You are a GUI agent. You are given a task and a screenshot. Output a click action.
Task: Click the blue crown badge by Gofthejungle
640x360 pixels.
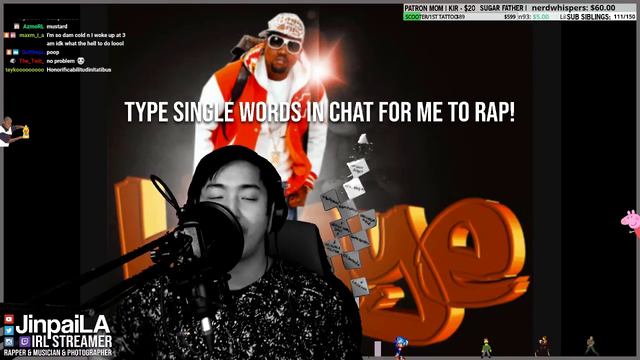tap(16, 52)
